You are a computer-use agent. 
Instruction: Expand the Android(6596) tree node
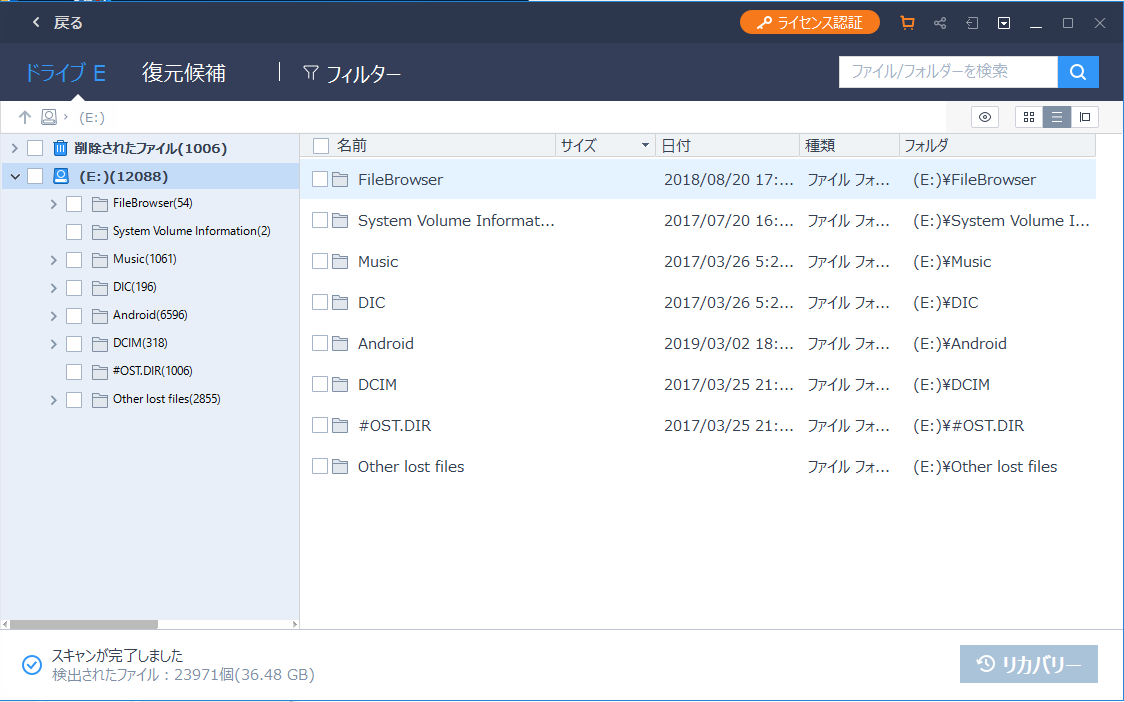pos(54,316)
